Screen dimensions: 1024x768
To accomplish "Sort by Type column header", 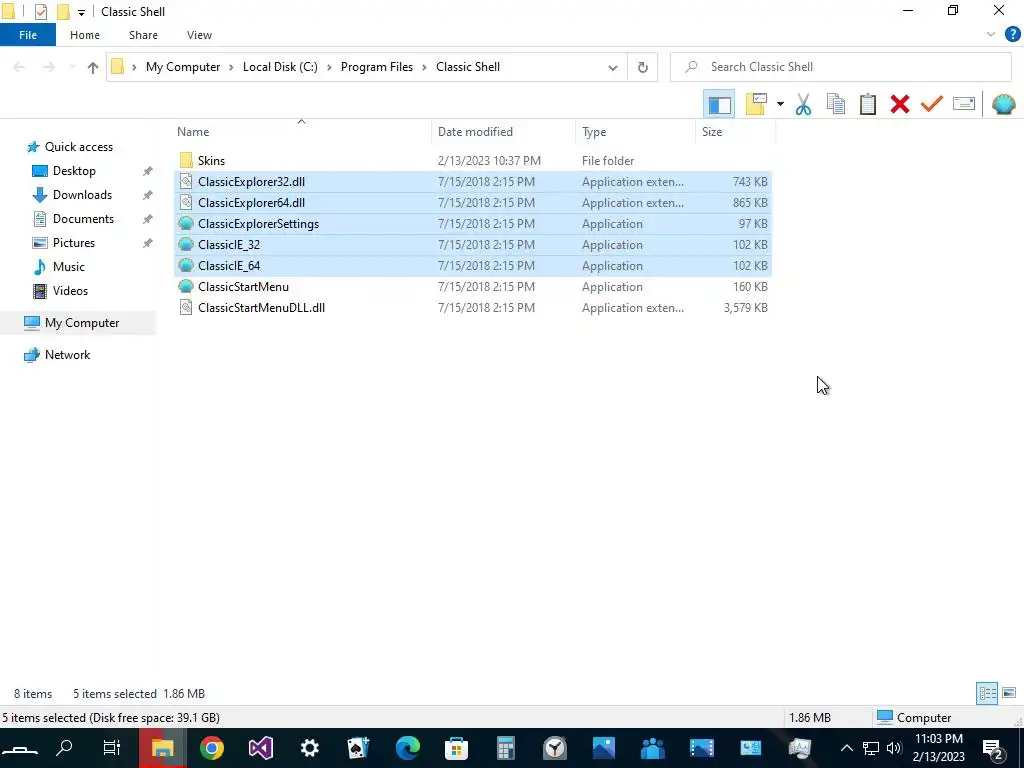I will [x=635, y=132].
